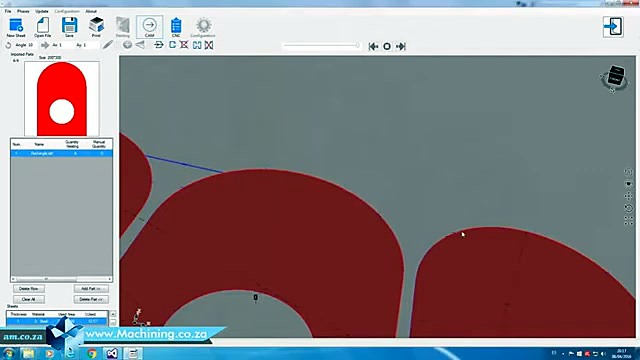640x360 pixels.
Task: Open the Phases menu
Action: 23,11
